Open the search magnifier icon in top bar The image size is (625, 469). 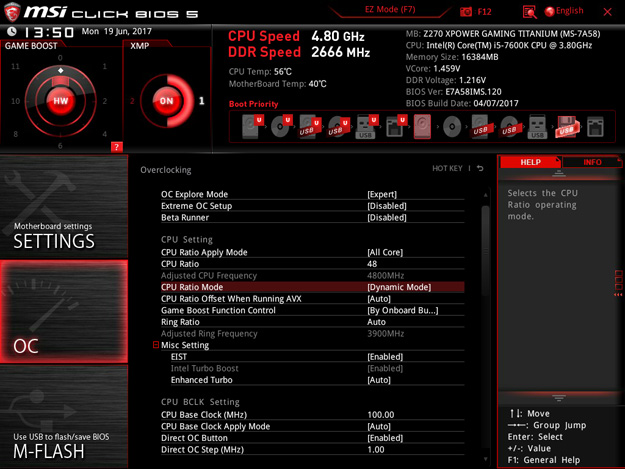529,11
